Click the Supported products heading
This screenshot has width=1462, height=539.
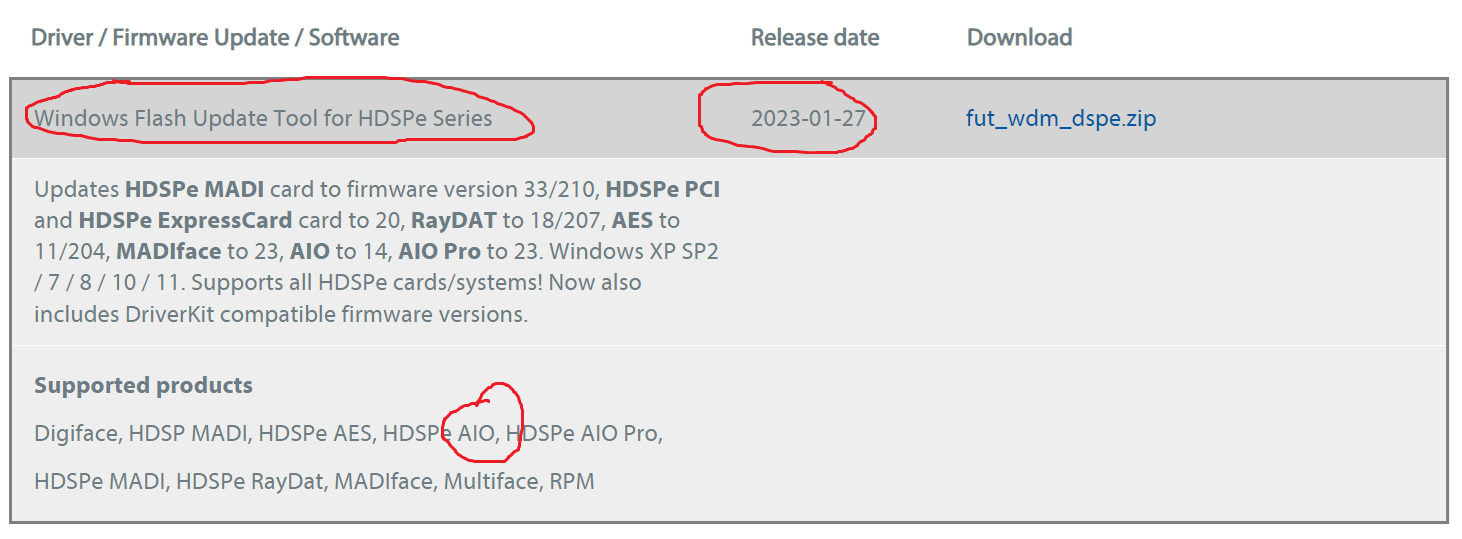pyautogui.click(x=143, y=385)
